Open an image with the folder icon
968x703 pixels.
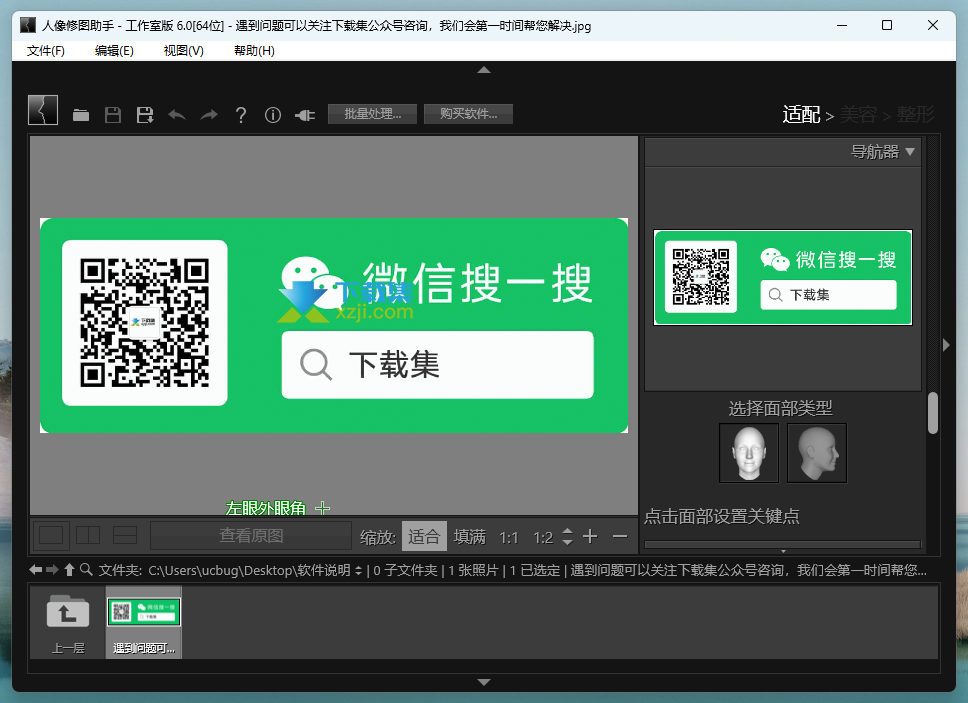[x=81, y=115]
